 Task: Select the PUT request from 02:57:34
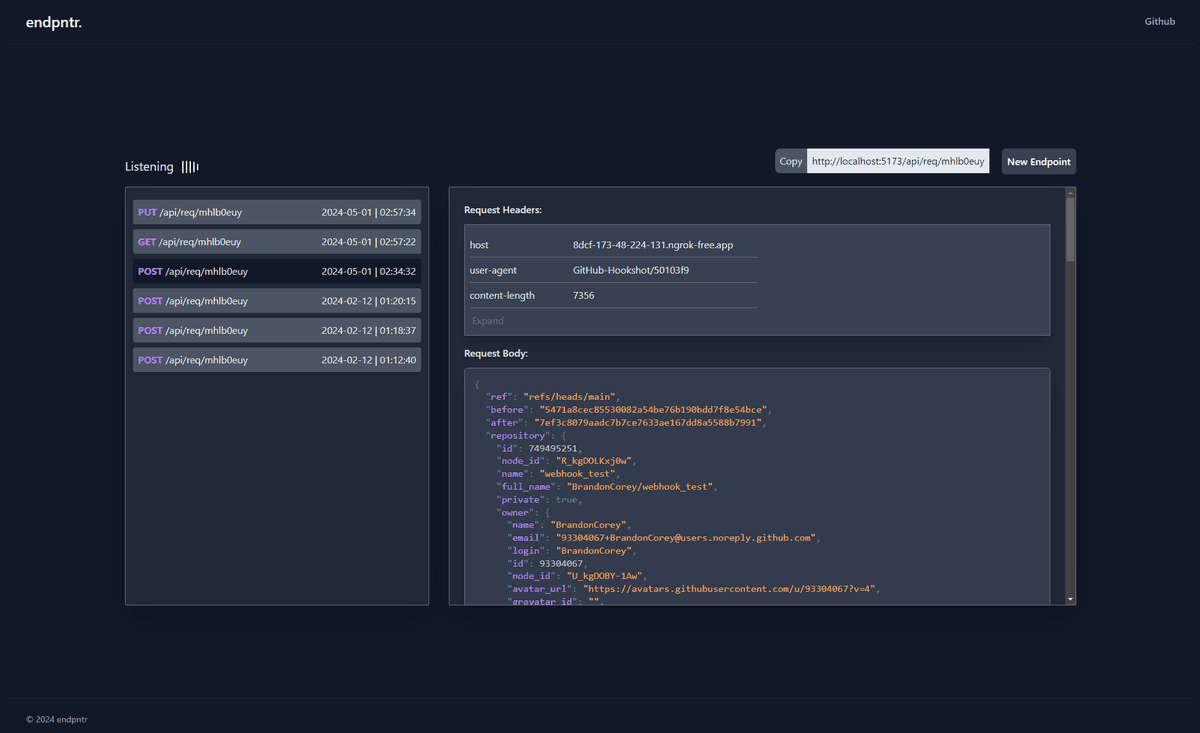pos(277,212)
